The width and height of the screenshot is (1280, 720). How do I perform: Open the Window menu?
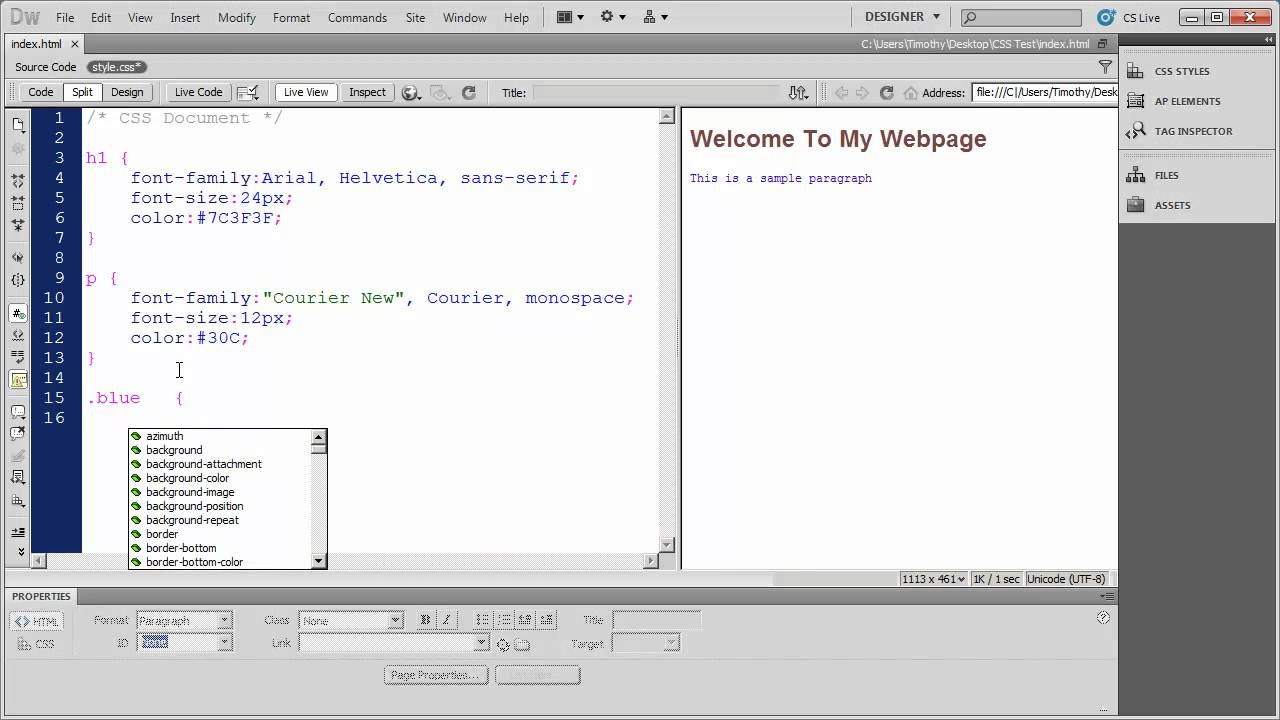click(x=465, y=18)
